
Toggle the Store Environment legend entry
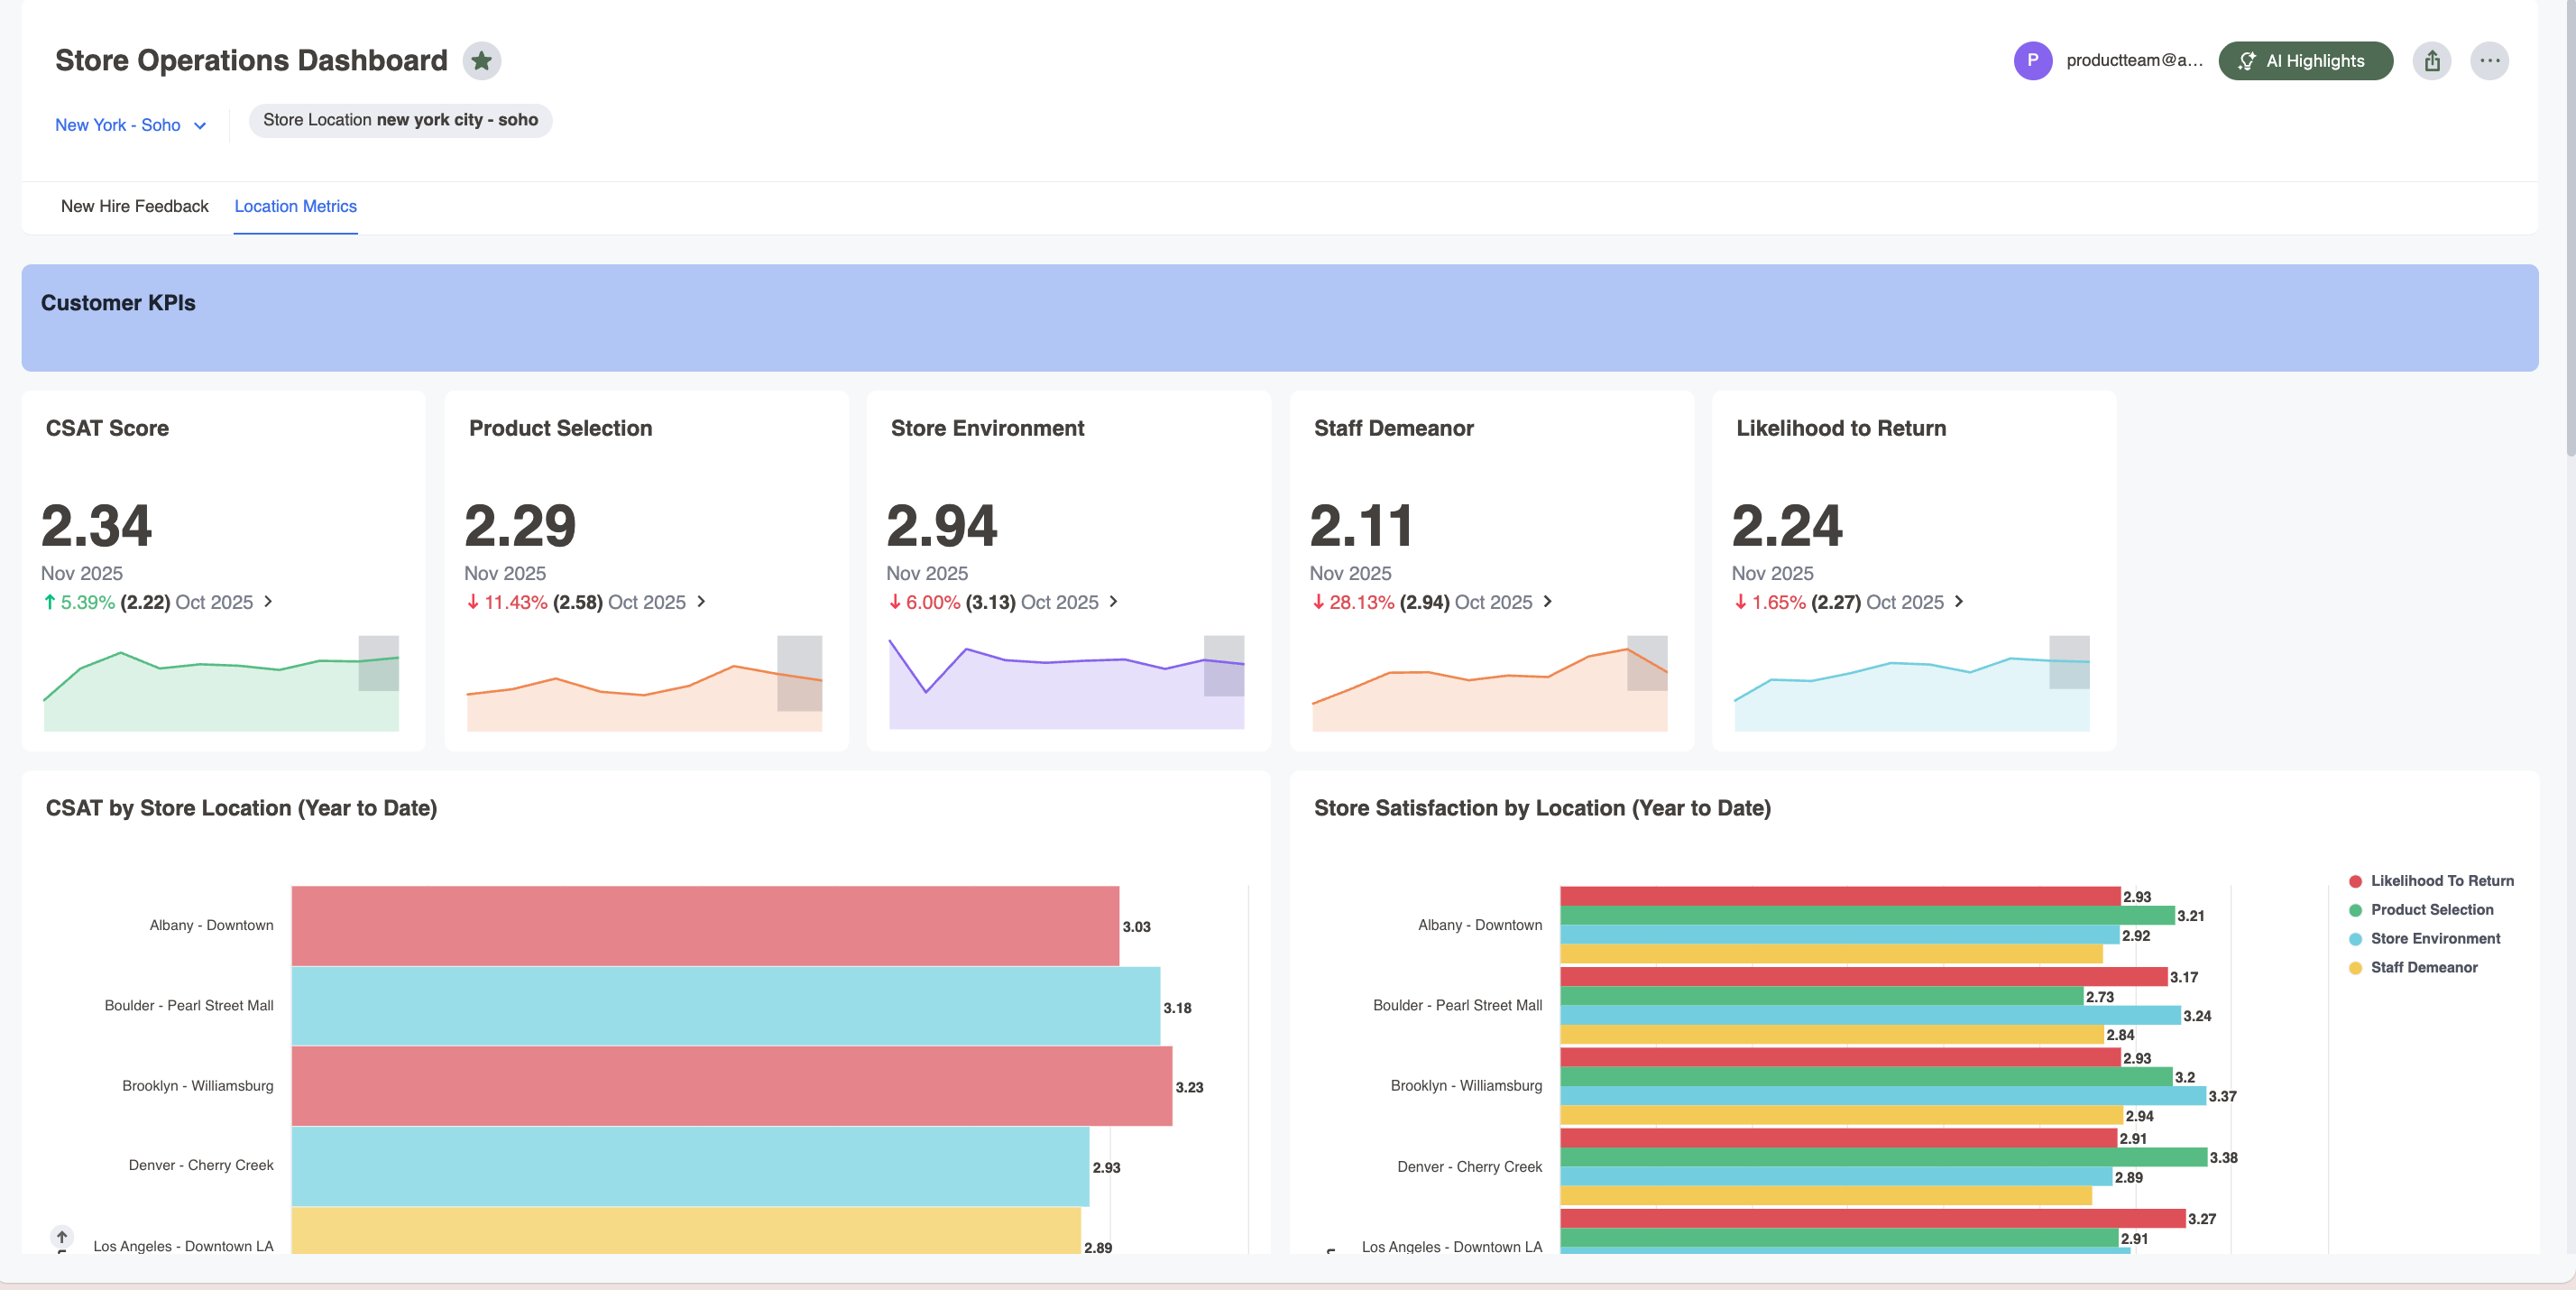click(2424, 939)
